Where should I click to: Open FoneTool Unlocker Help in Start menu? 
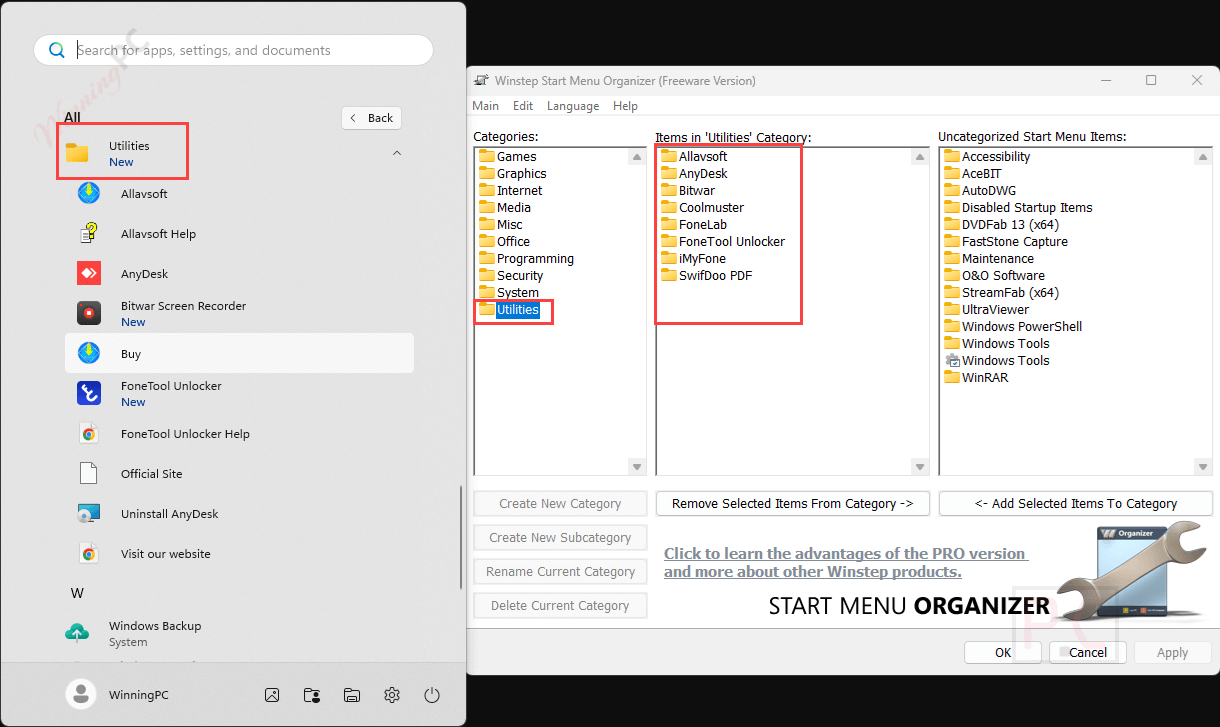(239, 434)
